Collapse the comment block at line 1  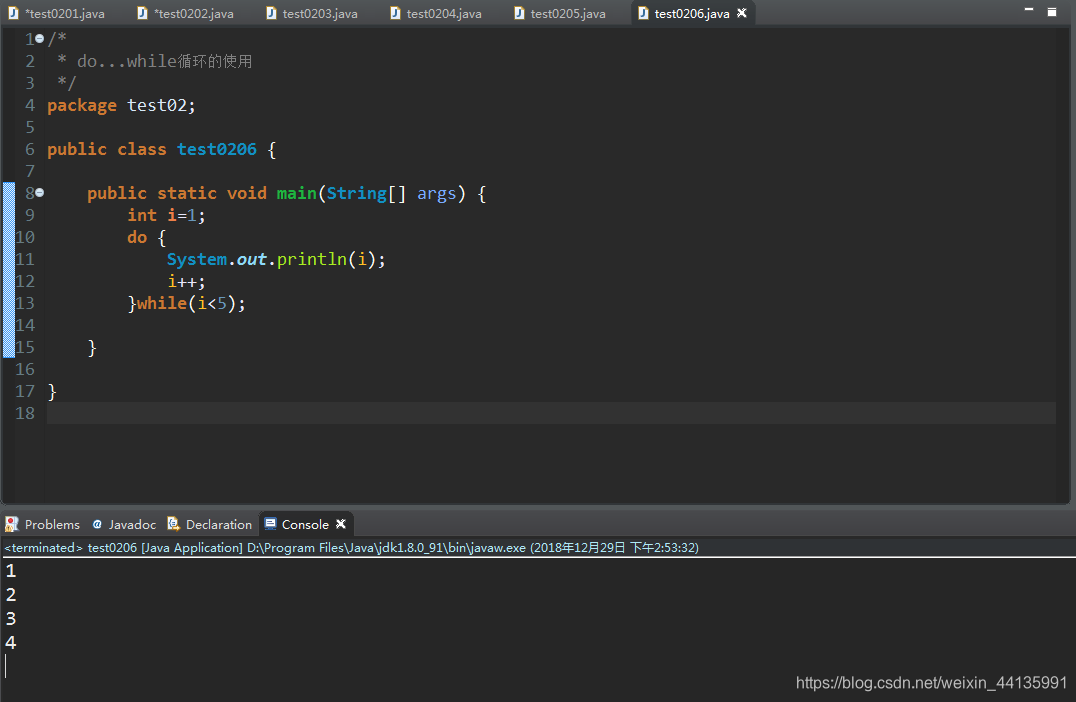pyautogui.click(x=40, y=39)
